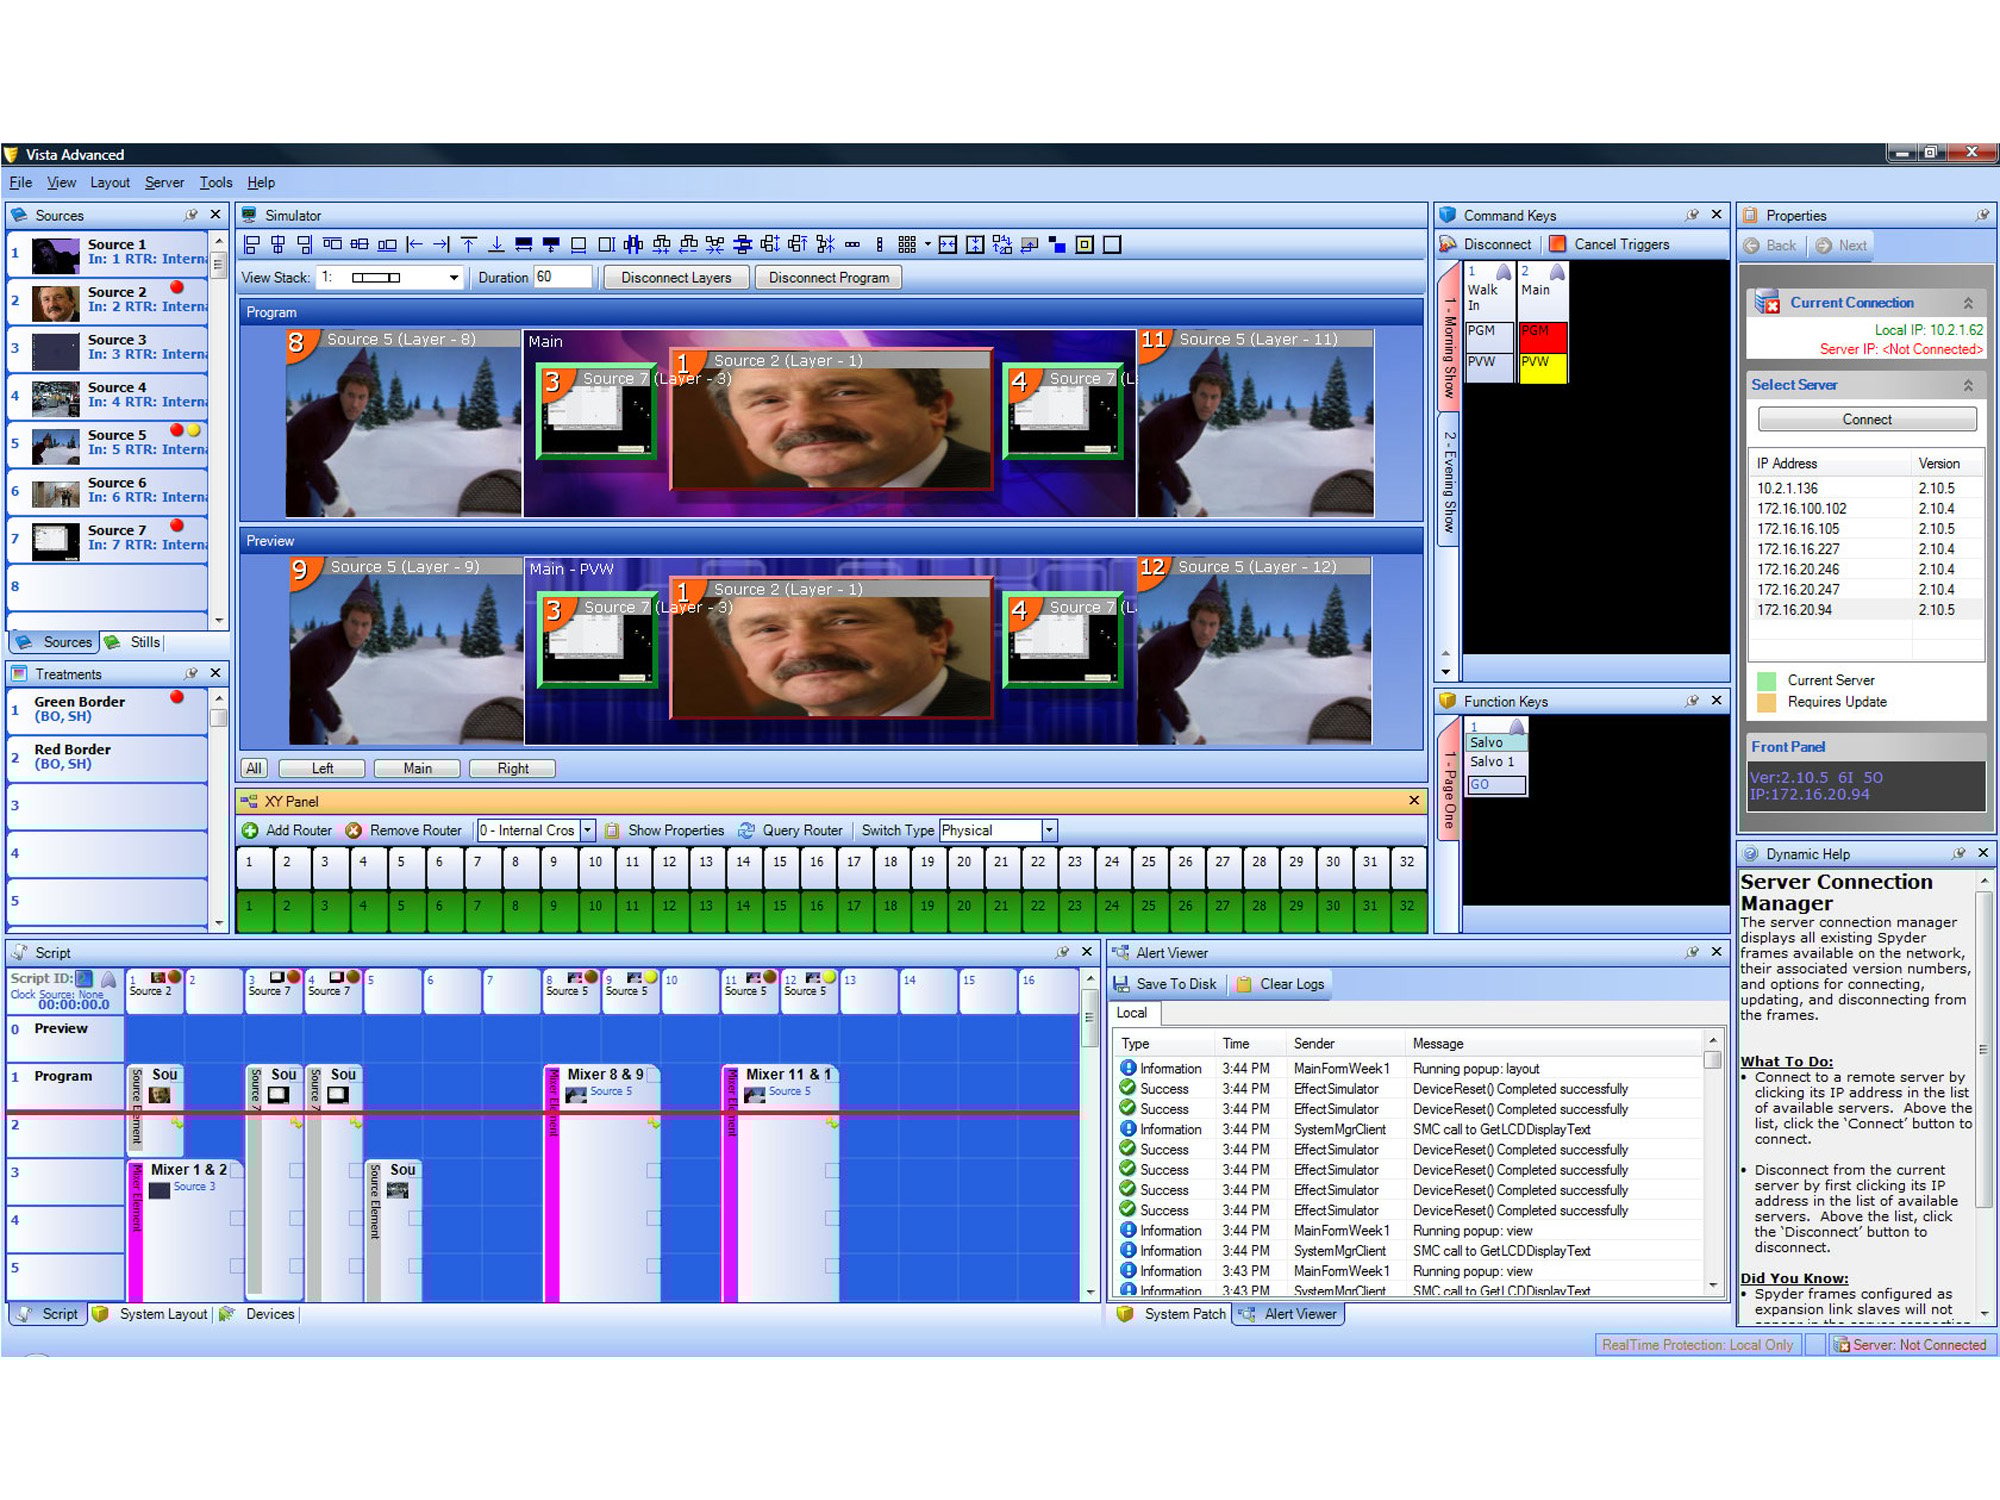Screen dimensions: 2000x1500
Task: Click the Cancel Triggers red icon
Action: coord(1557,244)
